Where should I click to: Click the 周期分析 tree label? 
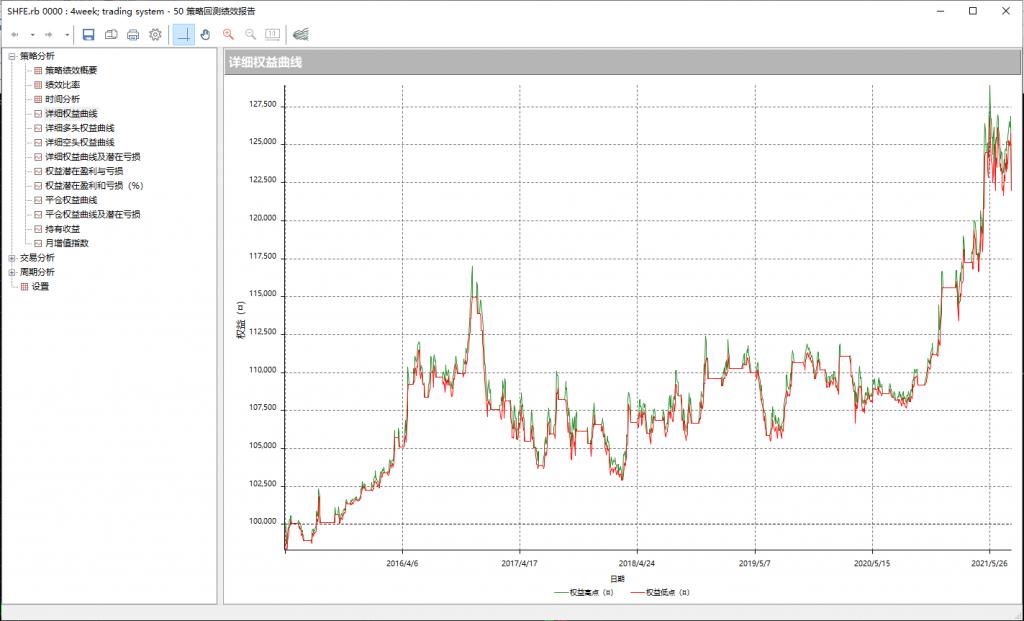tap(37, 272)
